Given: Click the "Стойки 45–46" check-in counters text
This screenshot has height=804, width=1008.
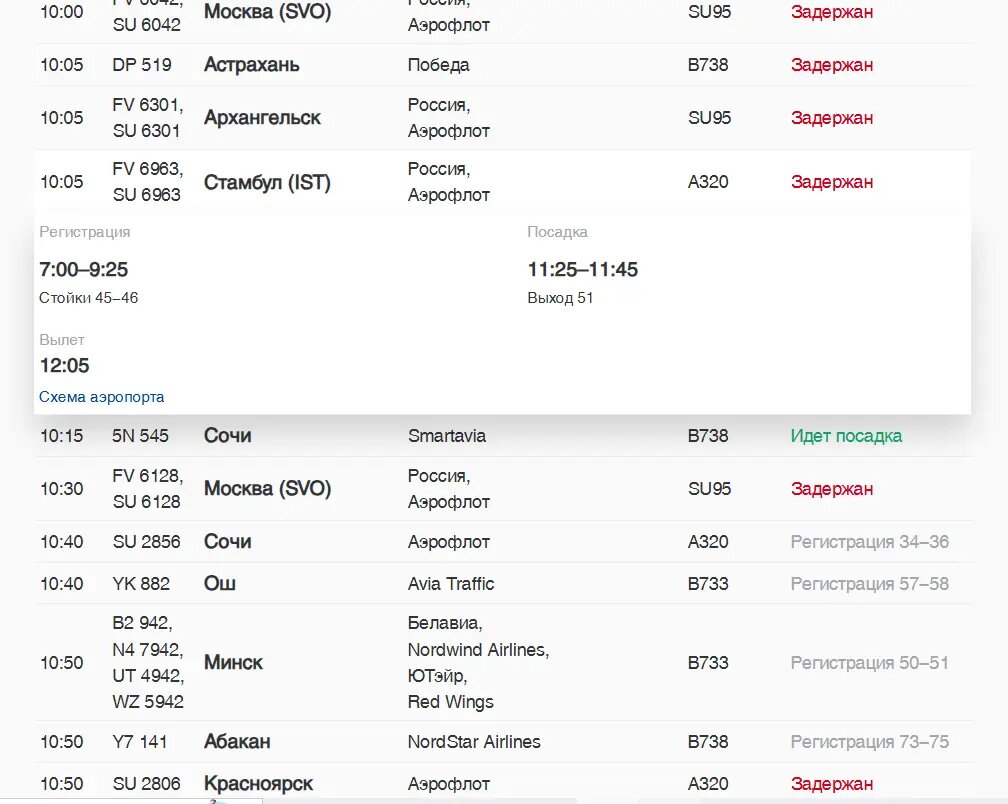Looking at the screenshot, I should (x=88, y=298).
